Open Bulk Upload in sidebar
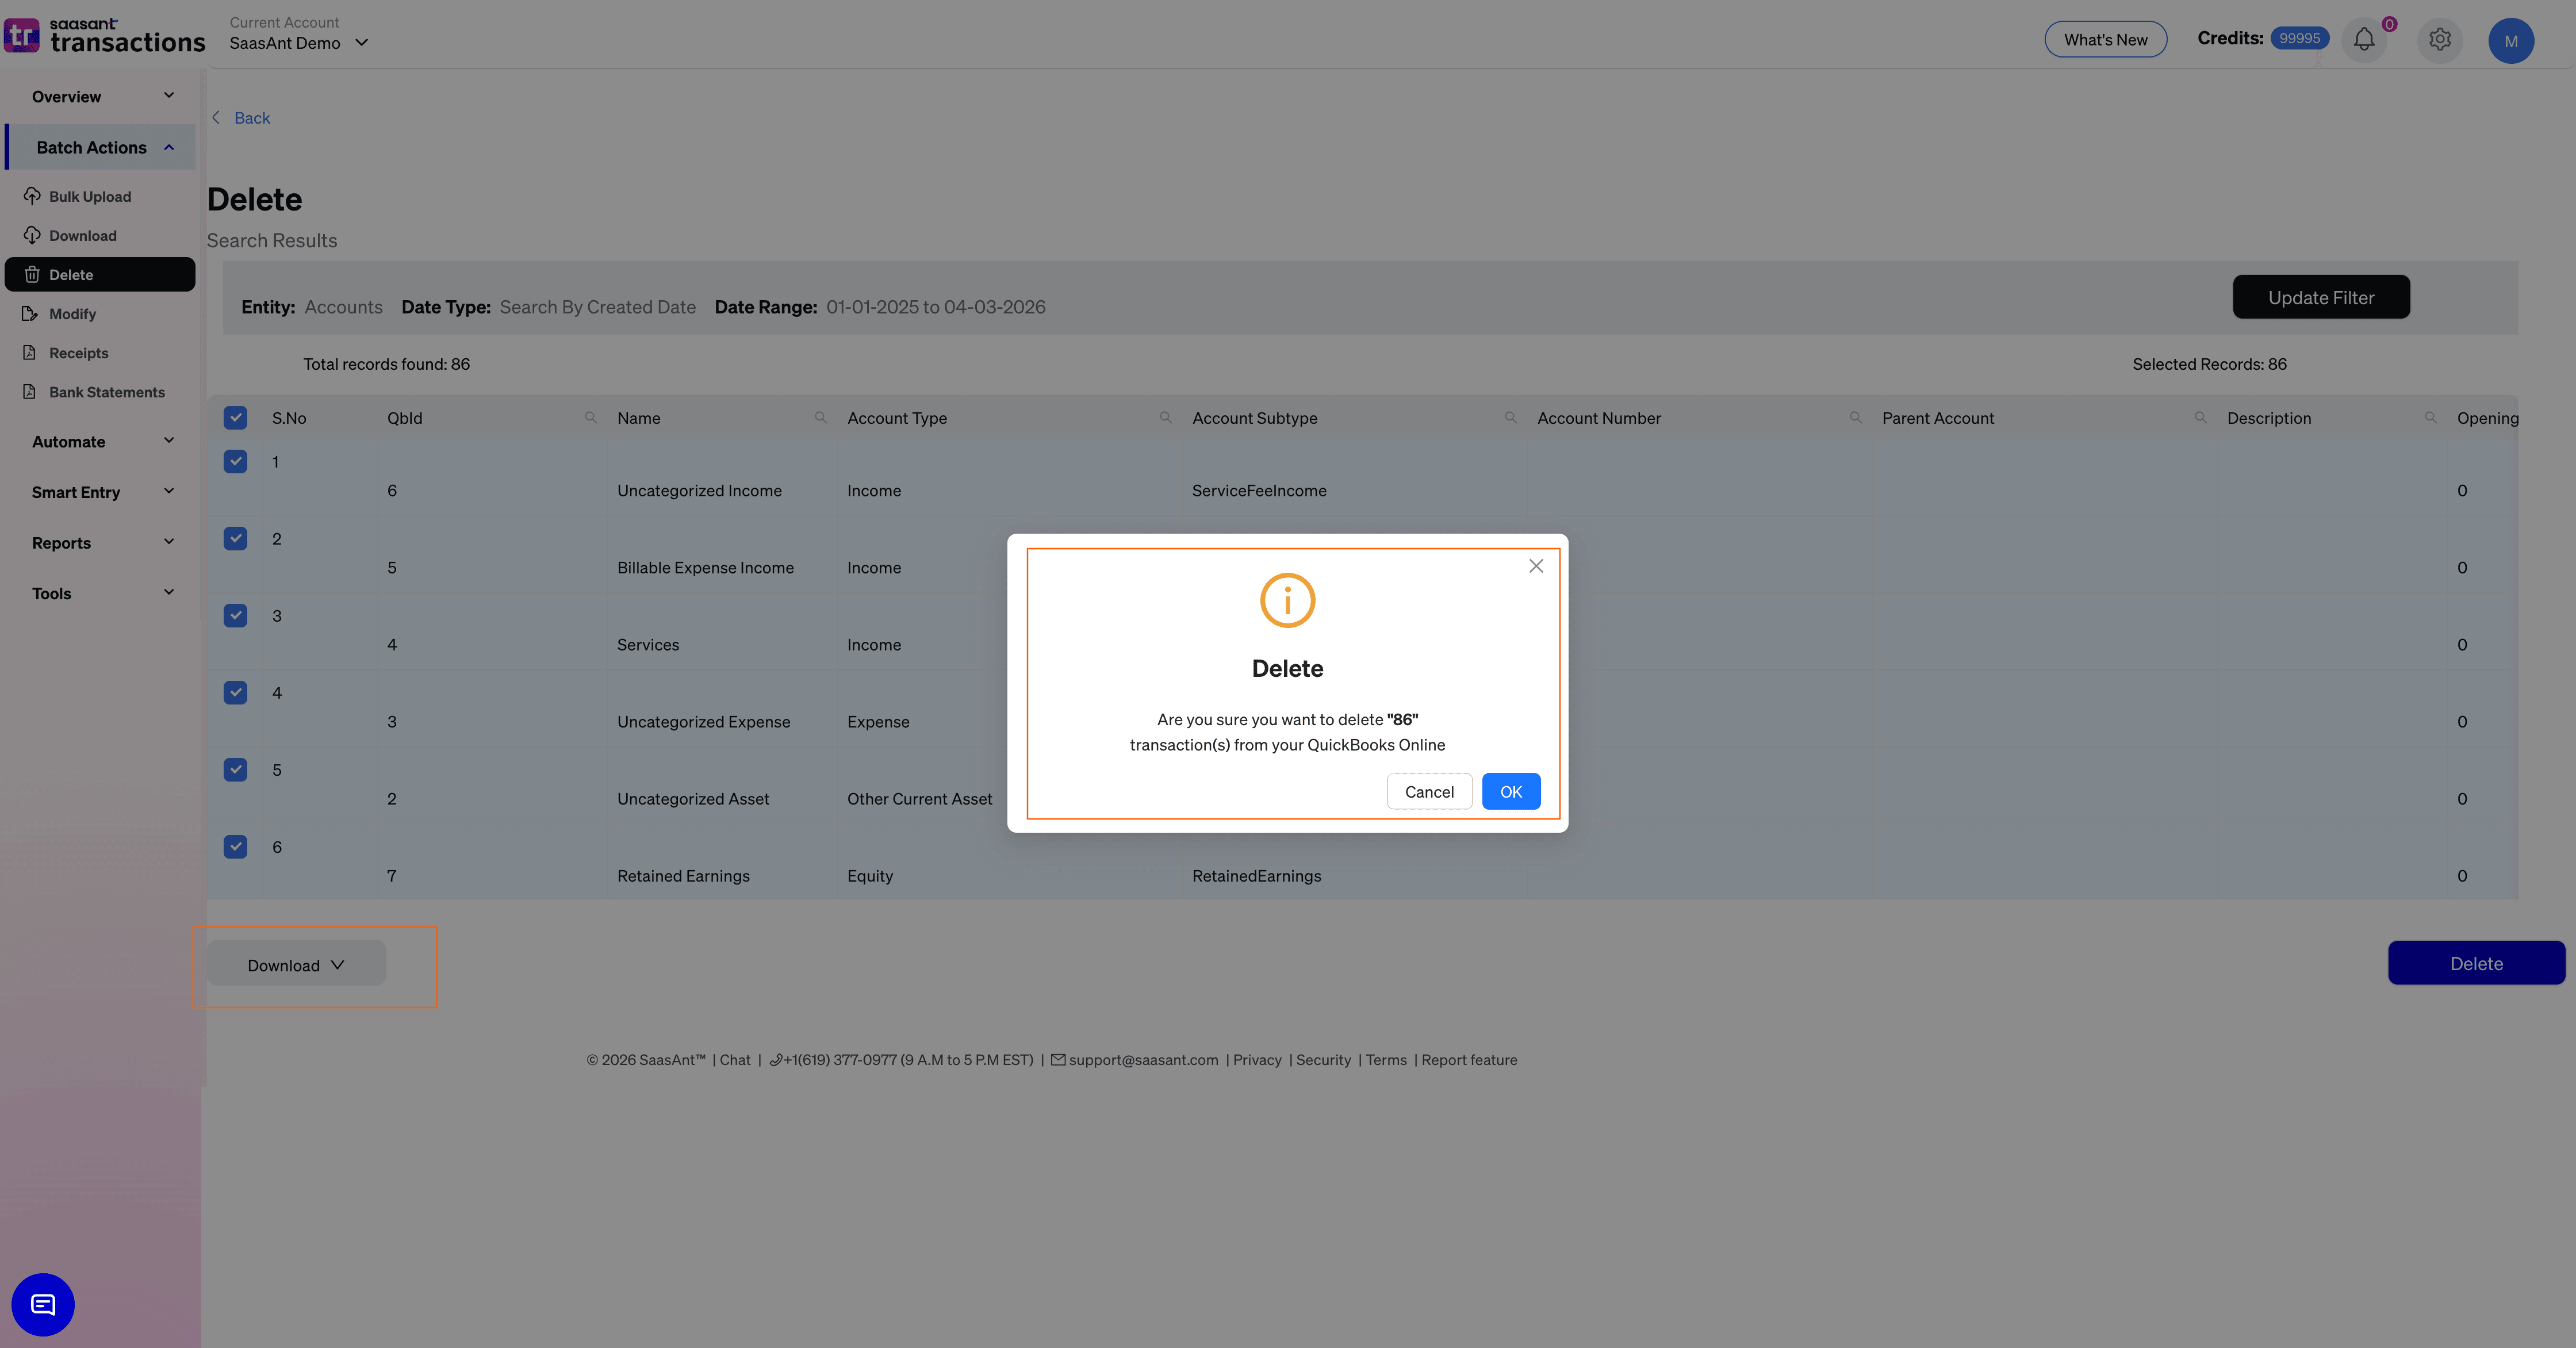This screenshot has width=2576, height=1348. 90,197
